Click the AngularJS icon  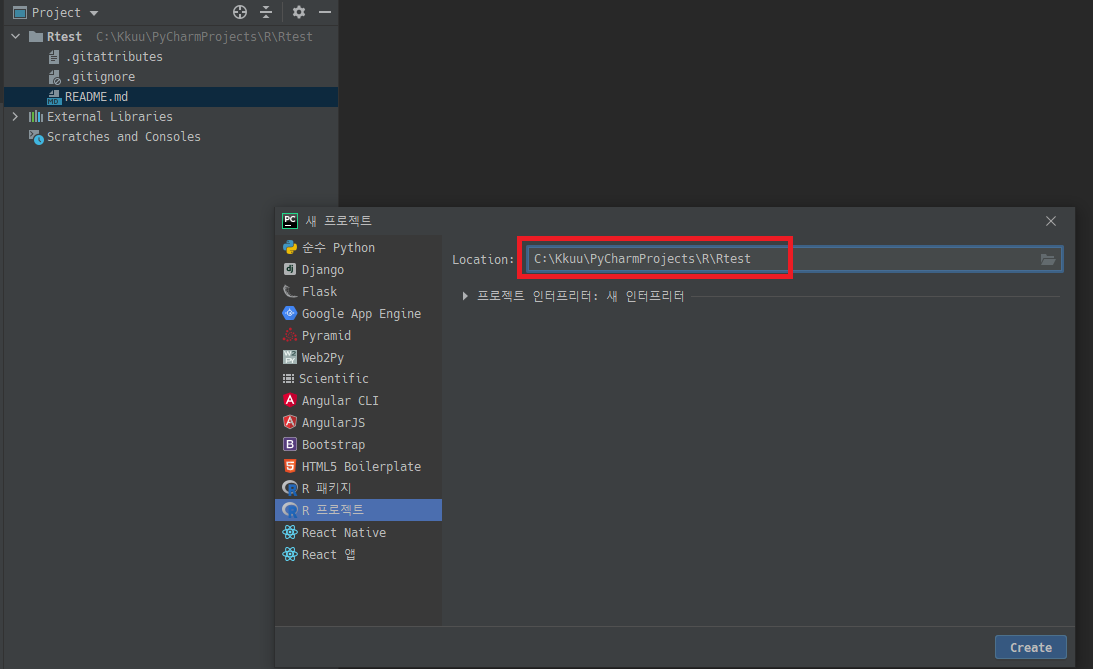tap(290, 422)
